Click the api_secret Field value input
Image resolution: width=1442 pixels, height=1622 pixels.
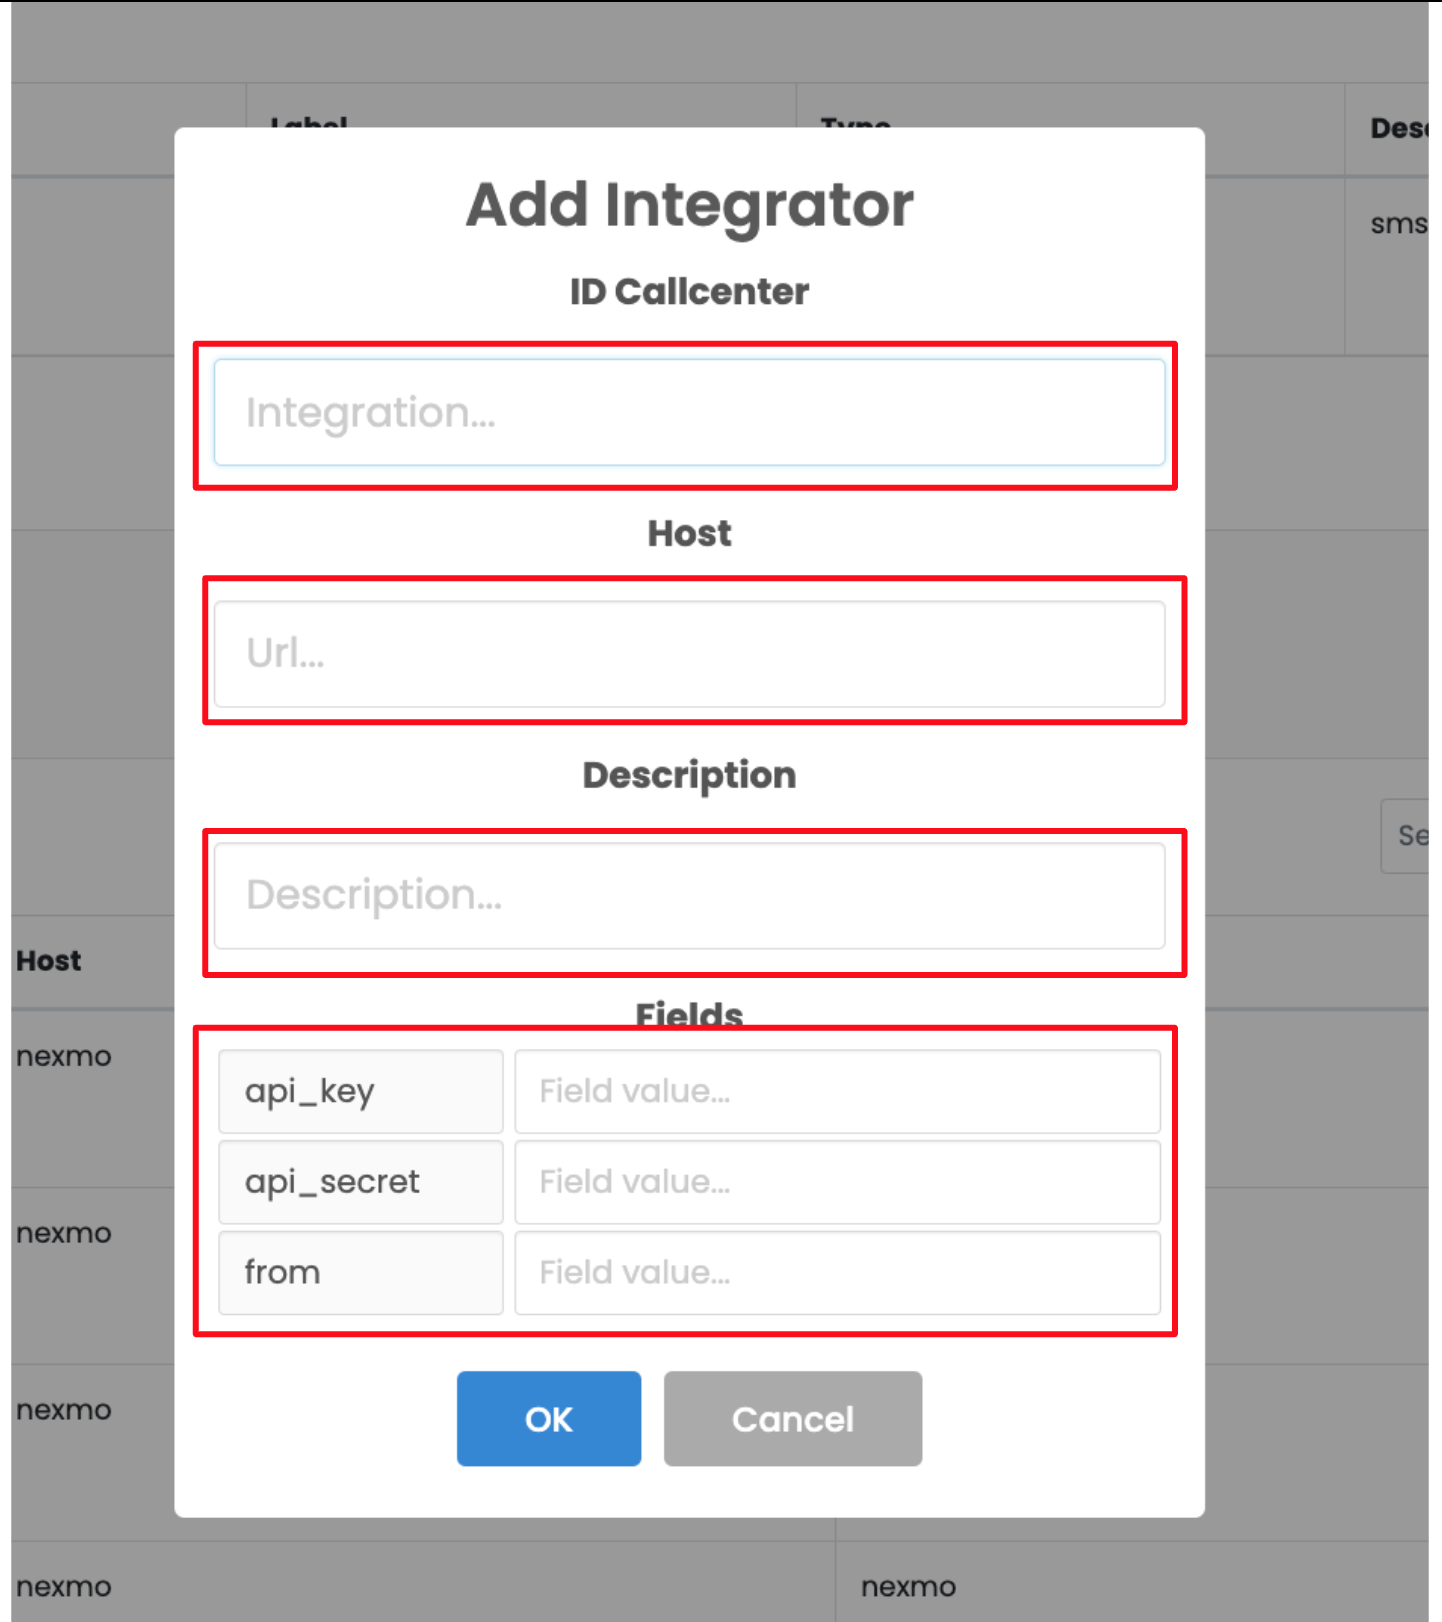[x=837, y=1182]
